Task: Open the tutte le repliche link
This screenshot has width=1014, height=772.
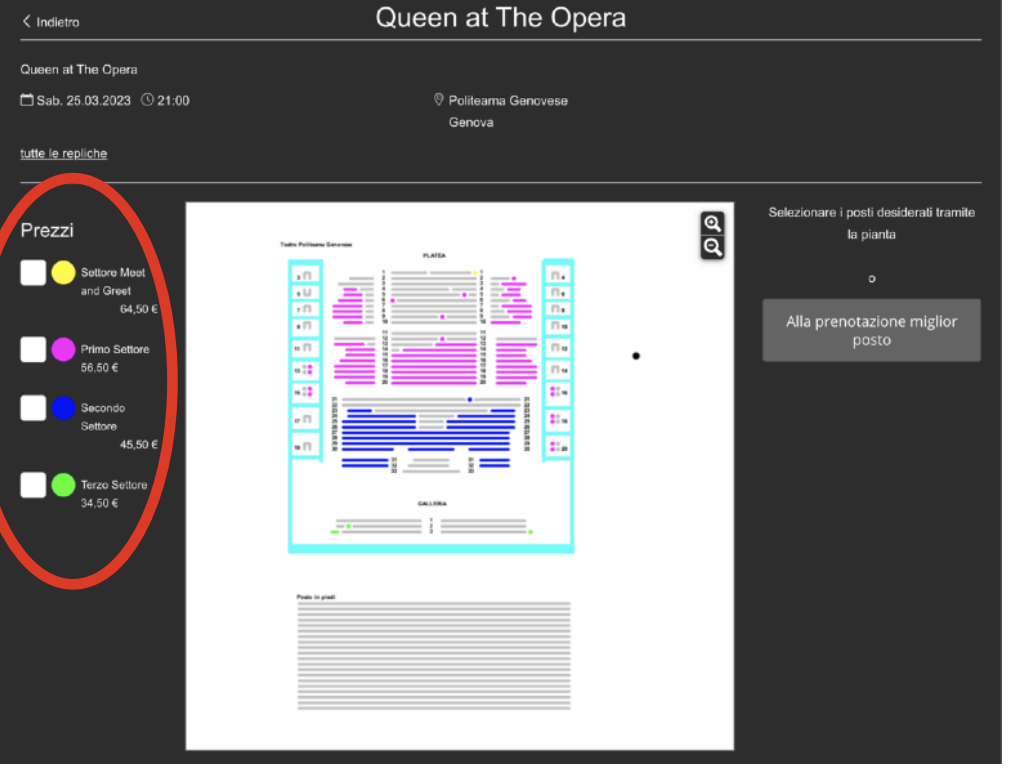Action: pyautogui.click(x=64, y=155)
